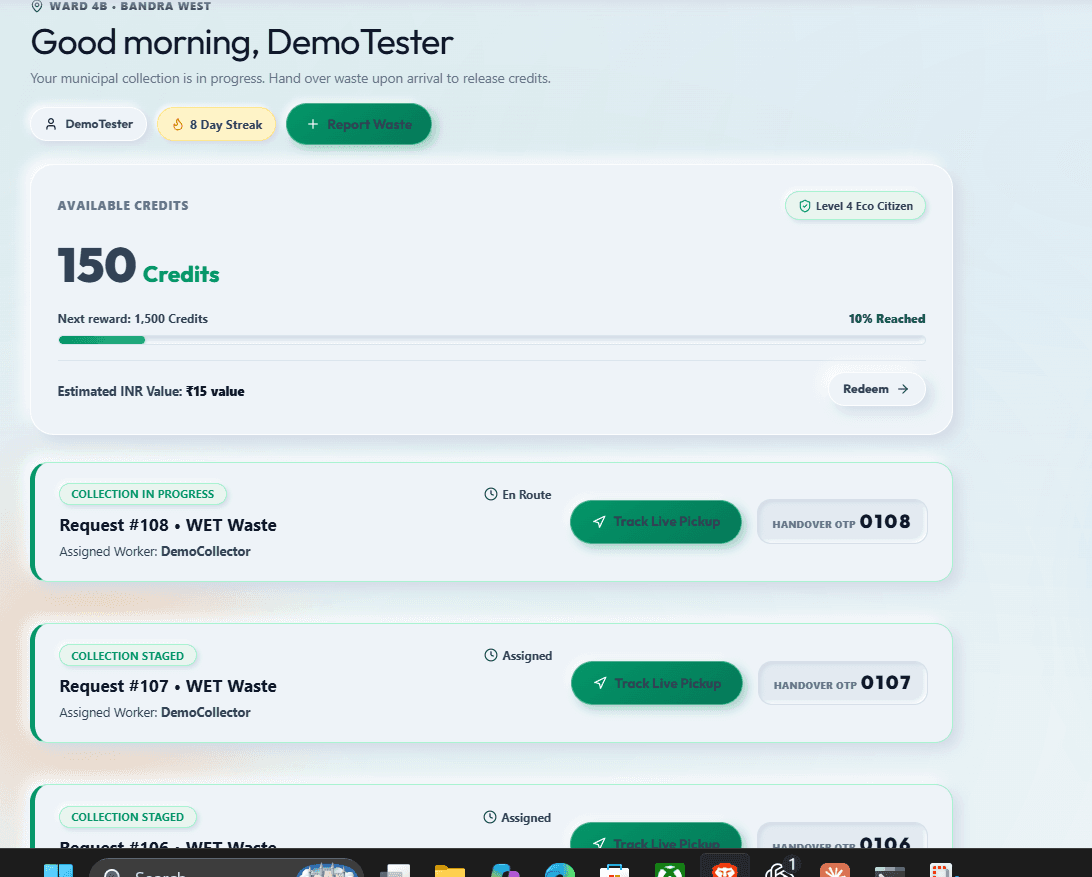The height and width of the screenshot is (877, 1092).
Task: Click the flame icon in streak badge
Action: click(x=178, y=125)
